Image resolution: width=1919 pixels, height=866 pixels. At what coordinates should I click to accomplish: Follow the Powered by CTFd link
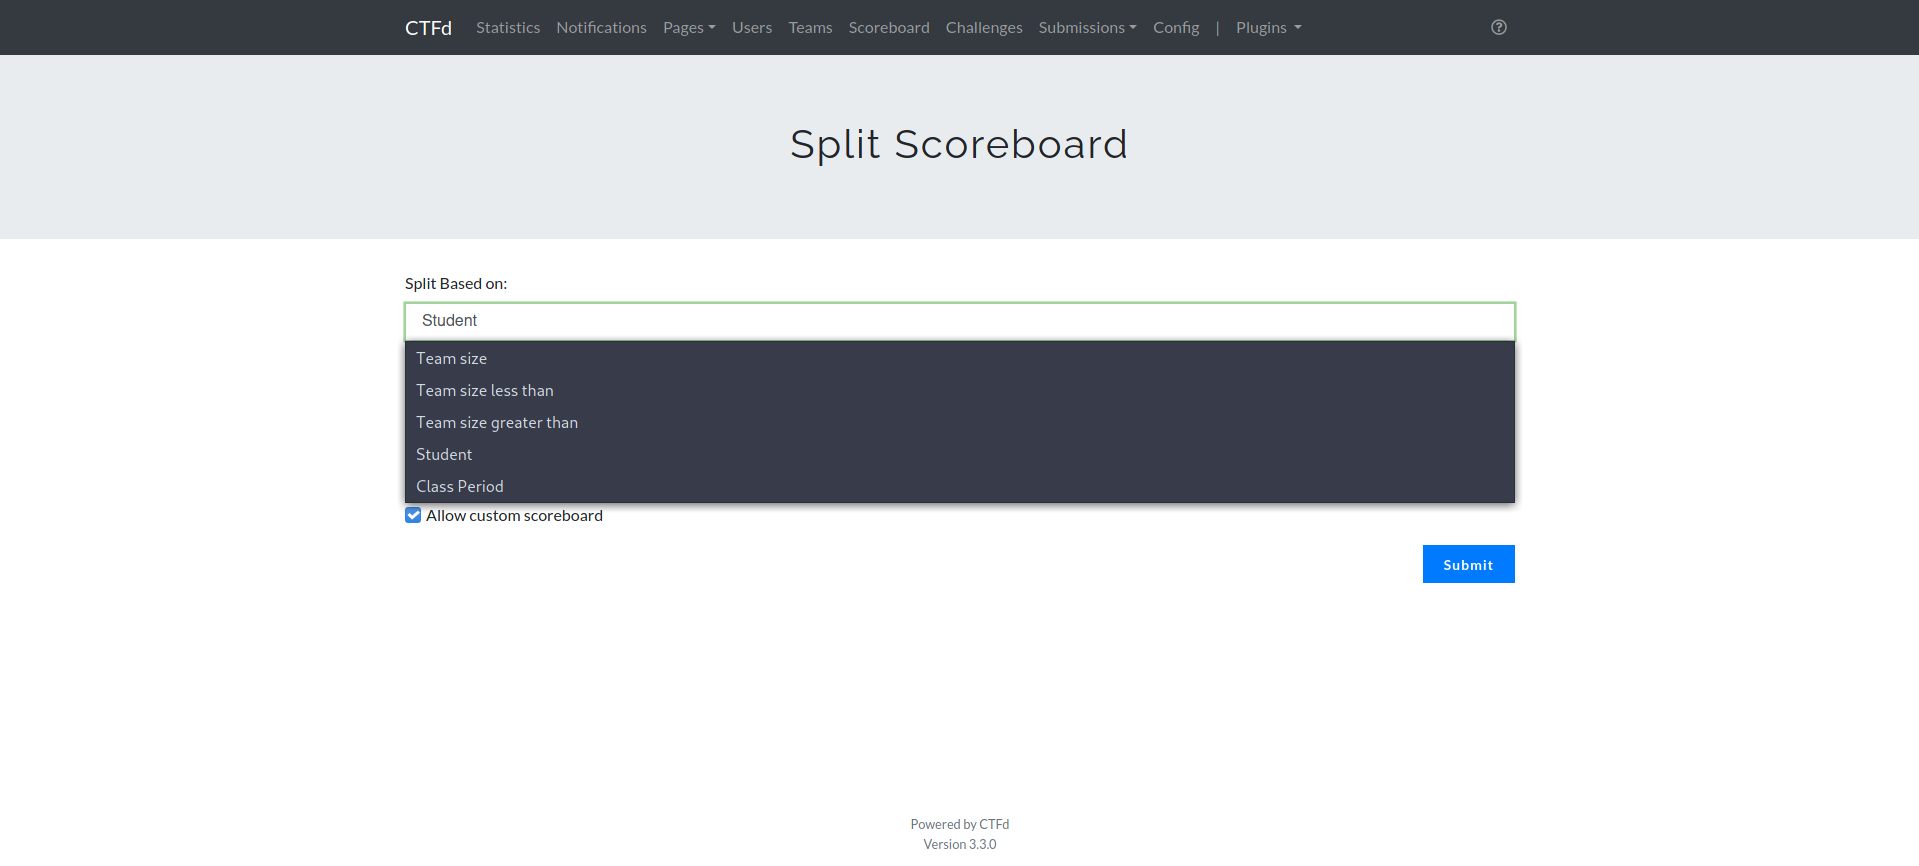coord(960,824)
